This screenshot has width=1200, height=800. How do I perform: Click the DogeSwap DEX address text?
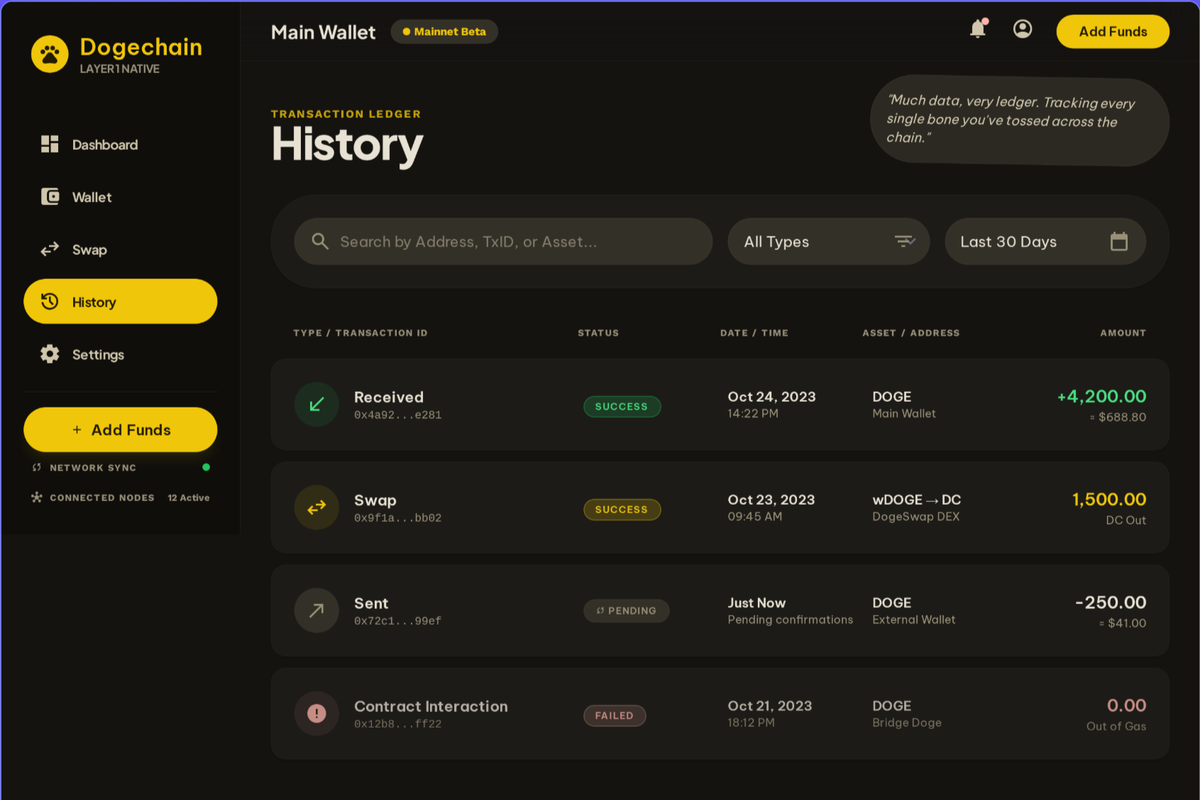916,516
